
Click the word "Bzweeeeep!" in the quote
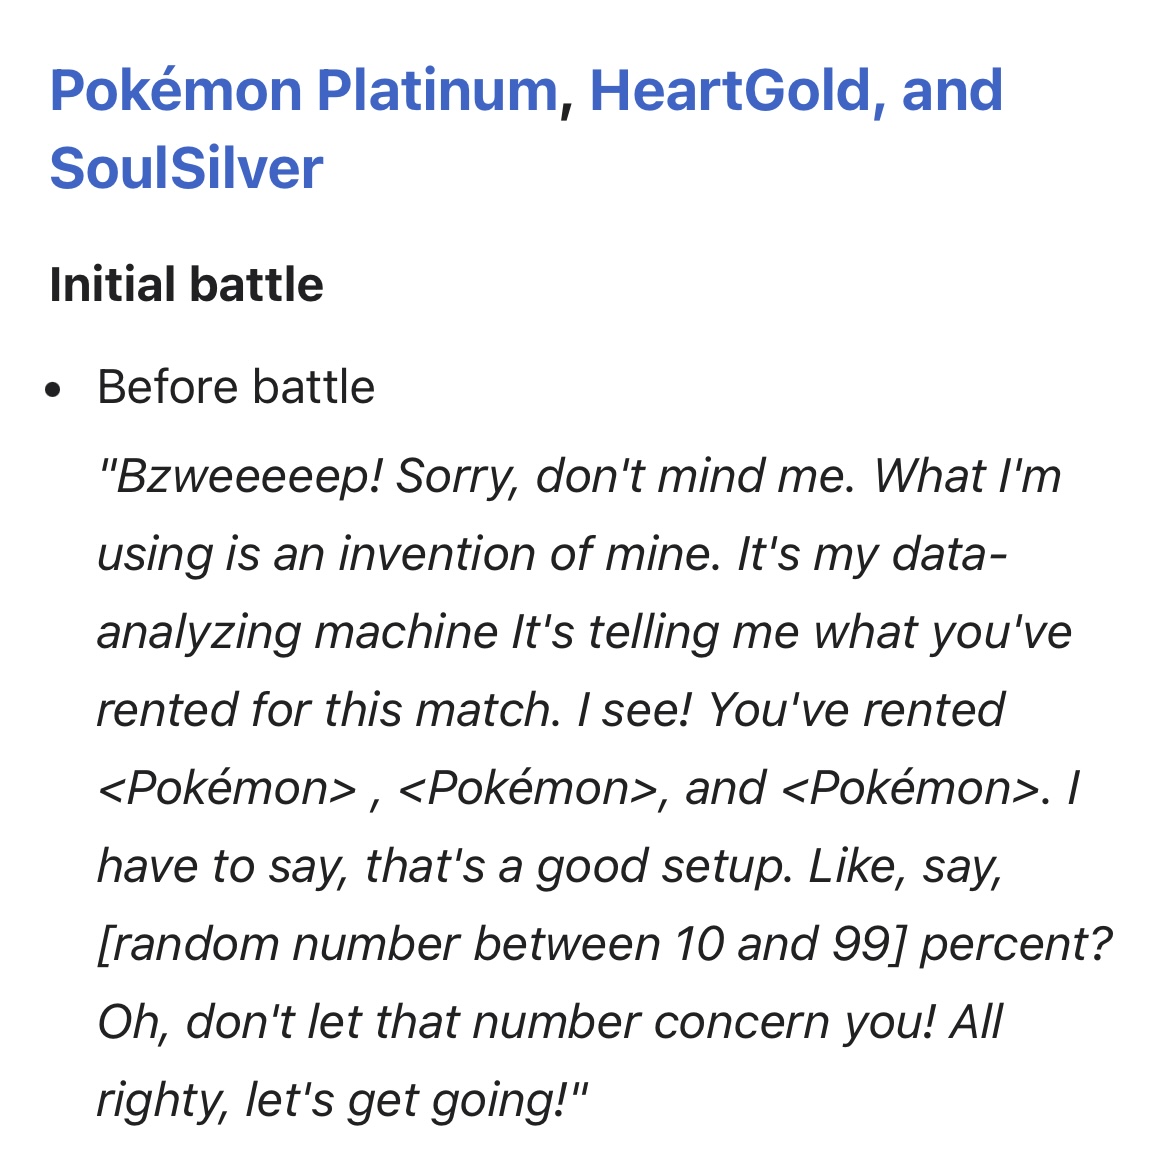point(240,476)
